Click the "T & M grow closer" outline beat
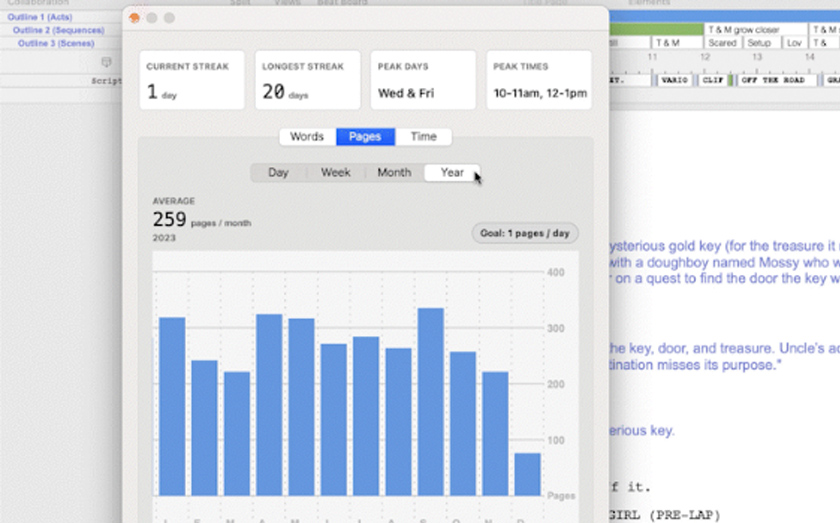 point(744,31)
